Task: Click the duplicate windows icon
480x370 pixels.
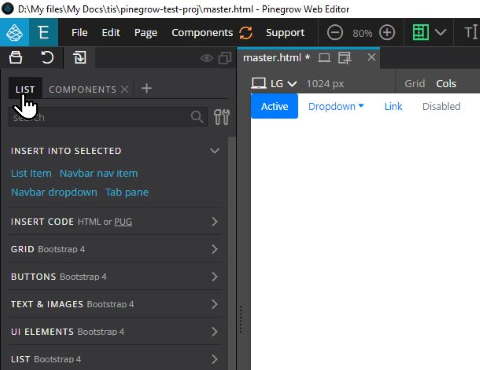Action: click(225, 58)
